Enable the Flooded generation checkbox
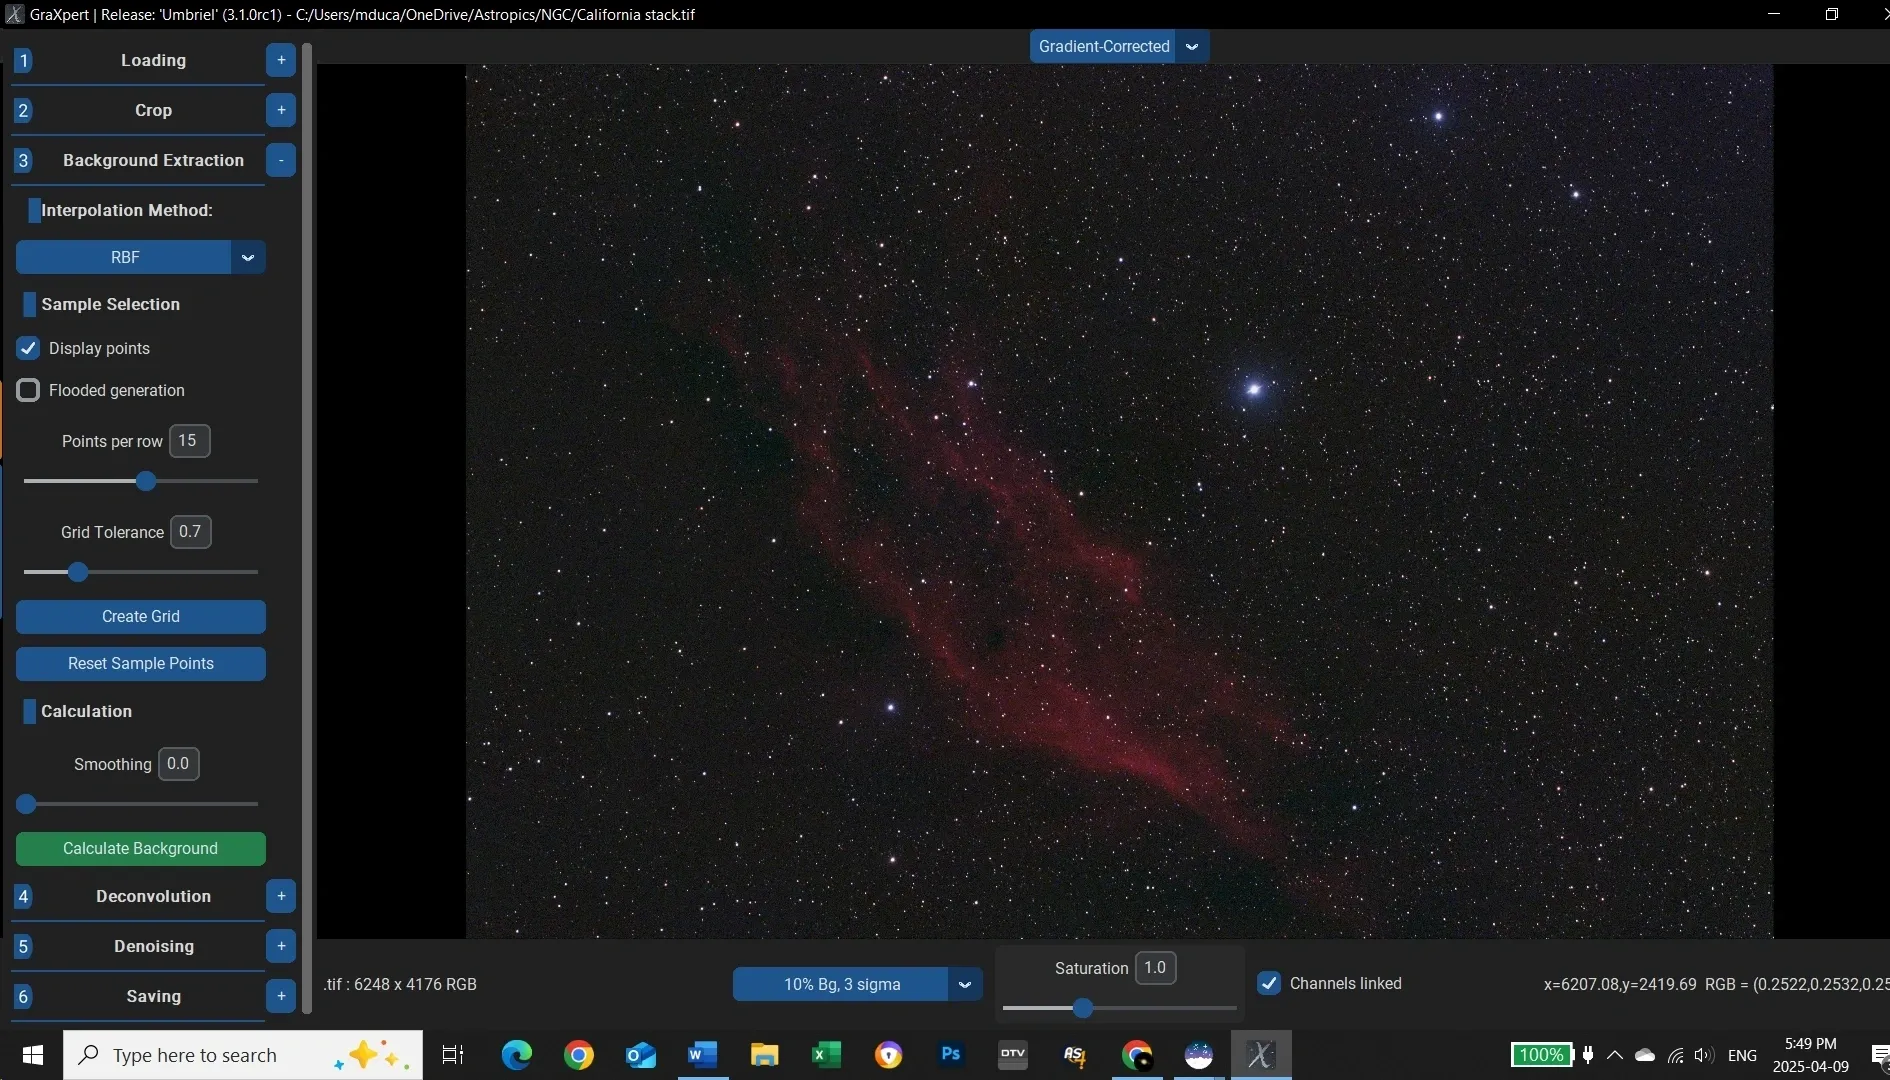Screen dimensions: 1890x1080 tap(28, 390)
